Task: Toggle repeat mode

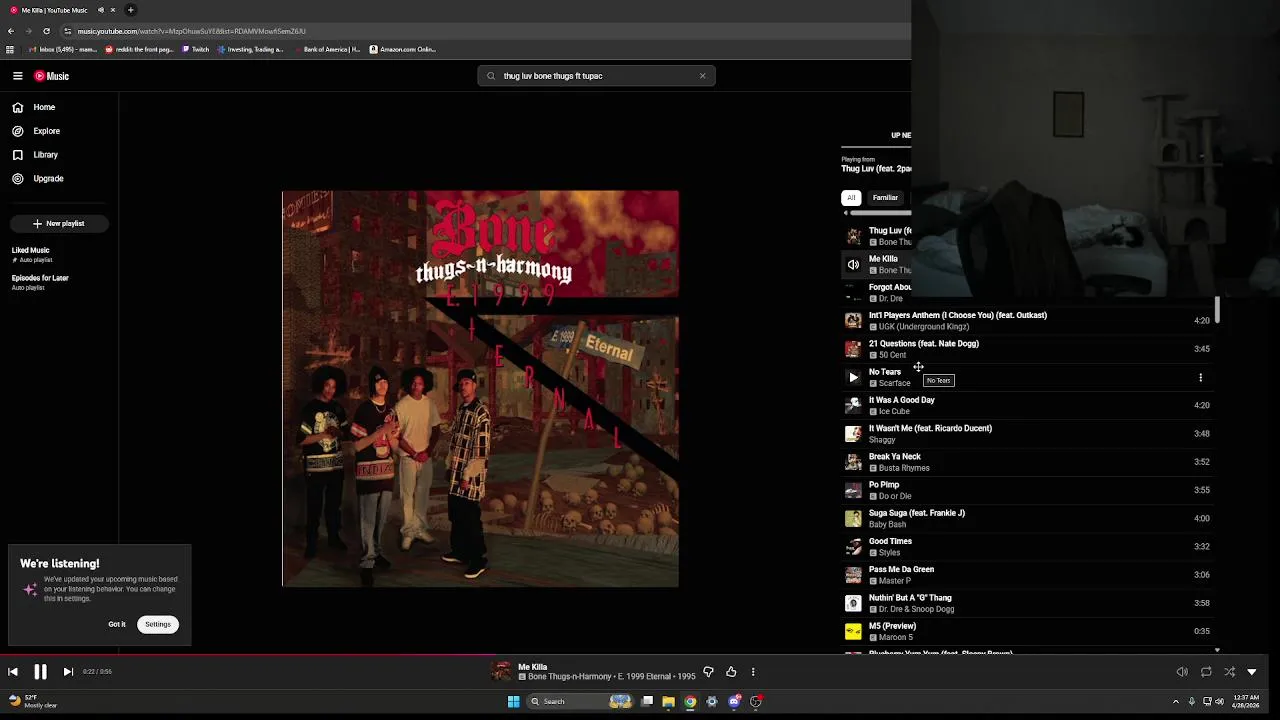Action: [x=1206, y=672]
